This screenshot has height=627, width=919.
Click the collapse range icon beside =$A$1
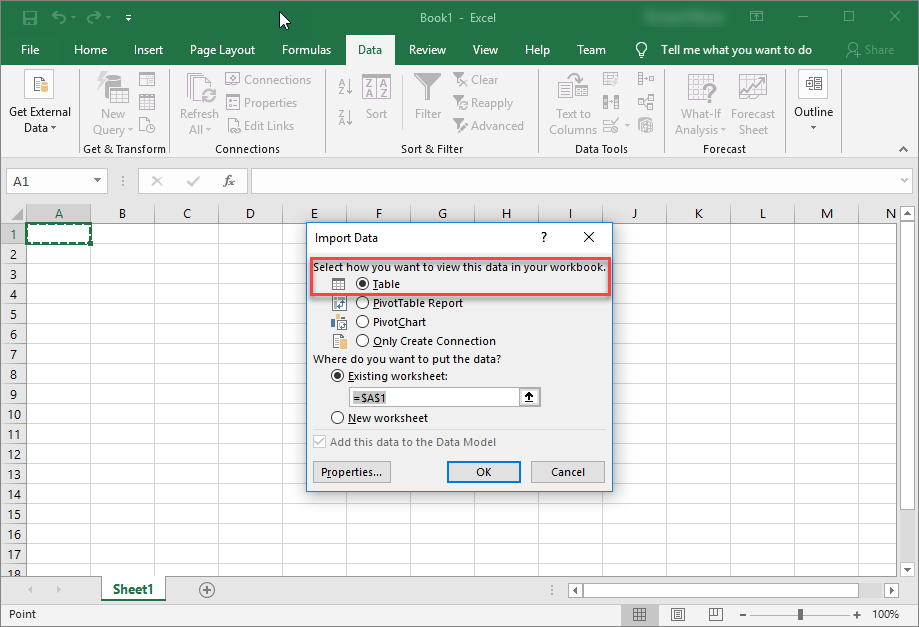pos(530,397)
